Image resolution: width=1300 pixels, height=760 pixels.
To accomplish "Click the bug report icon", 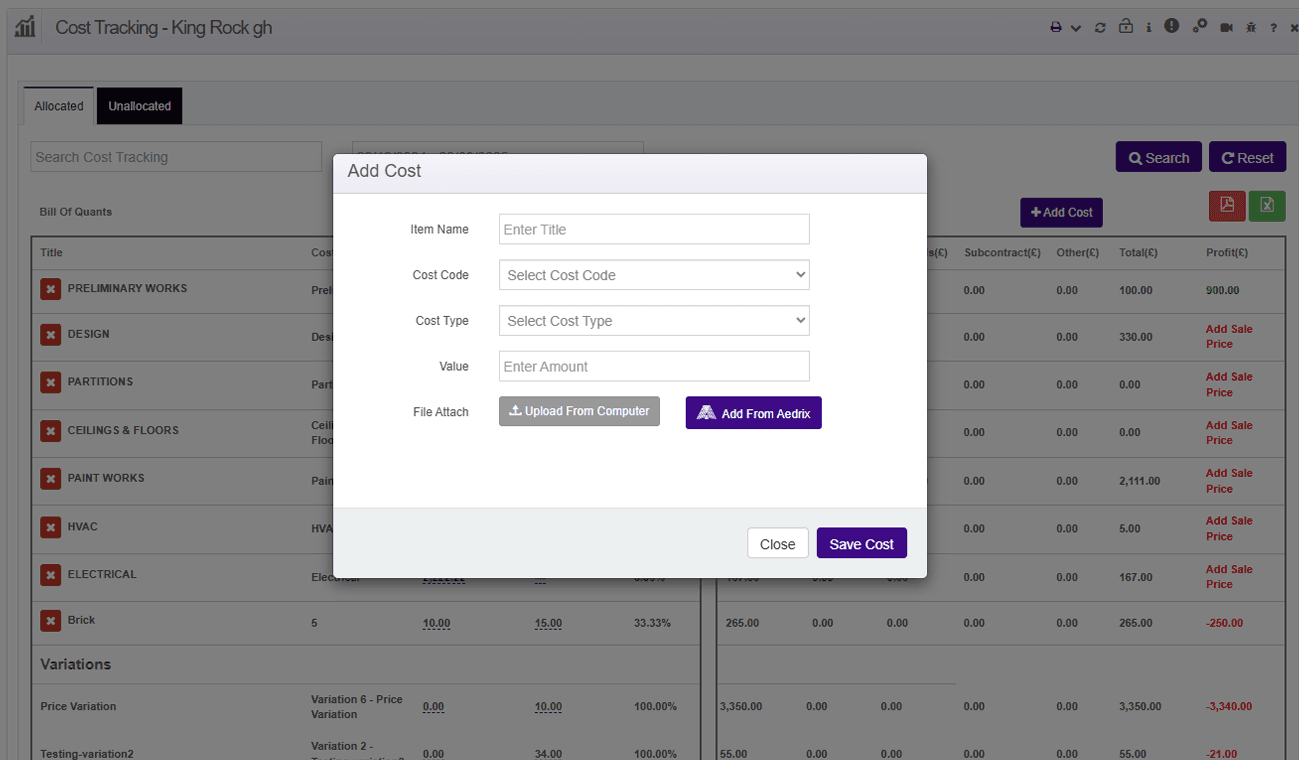I will click(x=1251, y=28).
